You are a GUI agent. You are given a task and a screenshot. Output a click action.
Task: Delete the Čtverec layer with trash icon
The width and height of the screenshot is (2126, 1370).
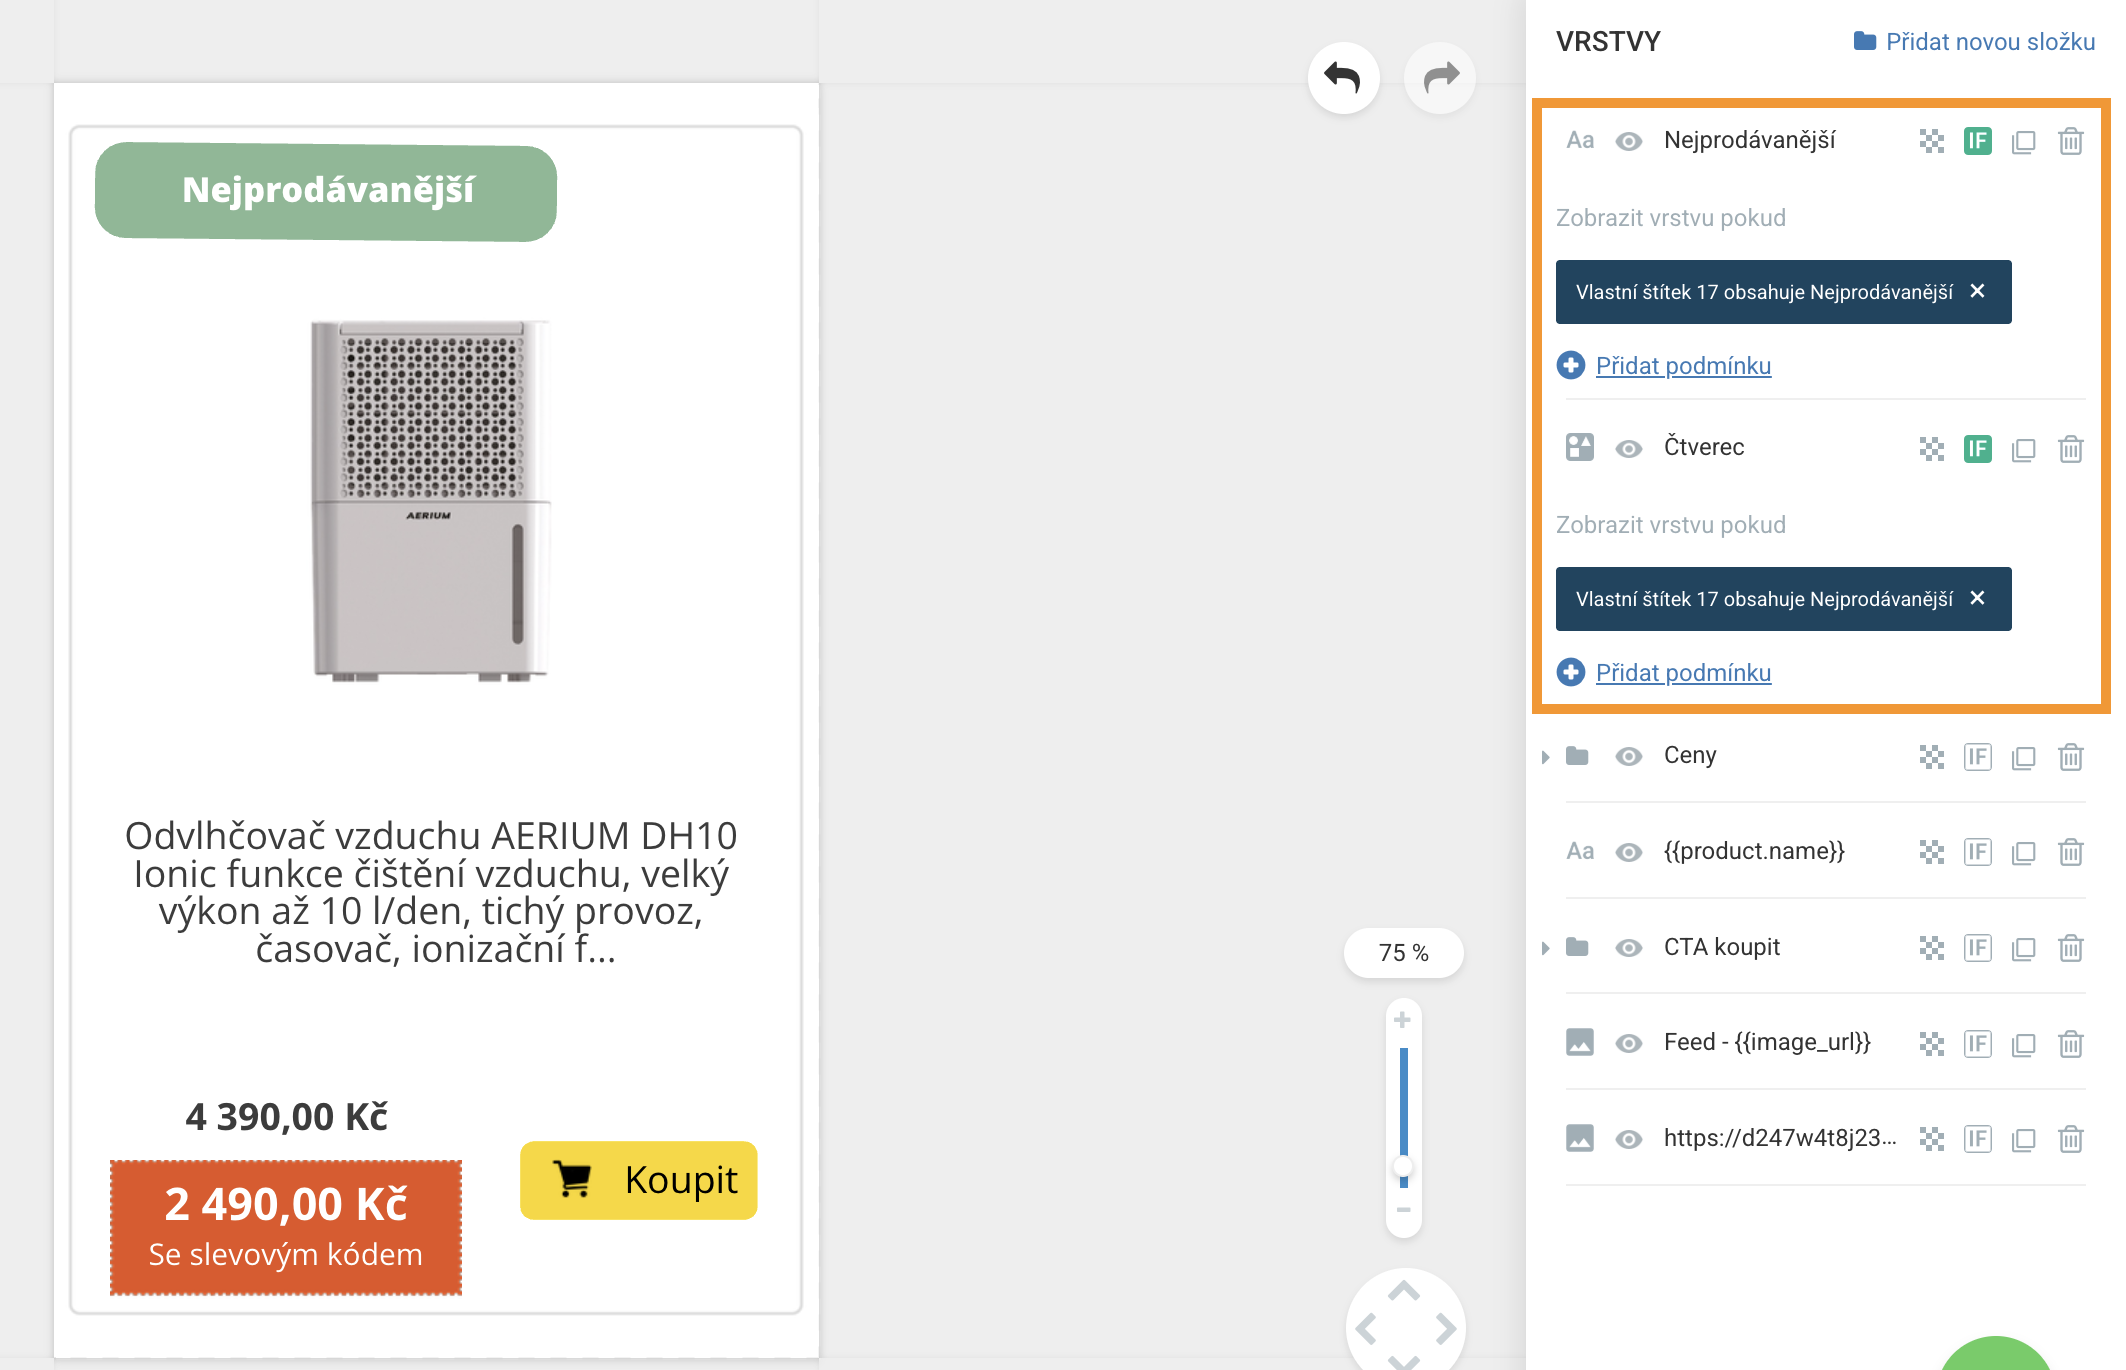(x=2070, y=449)
